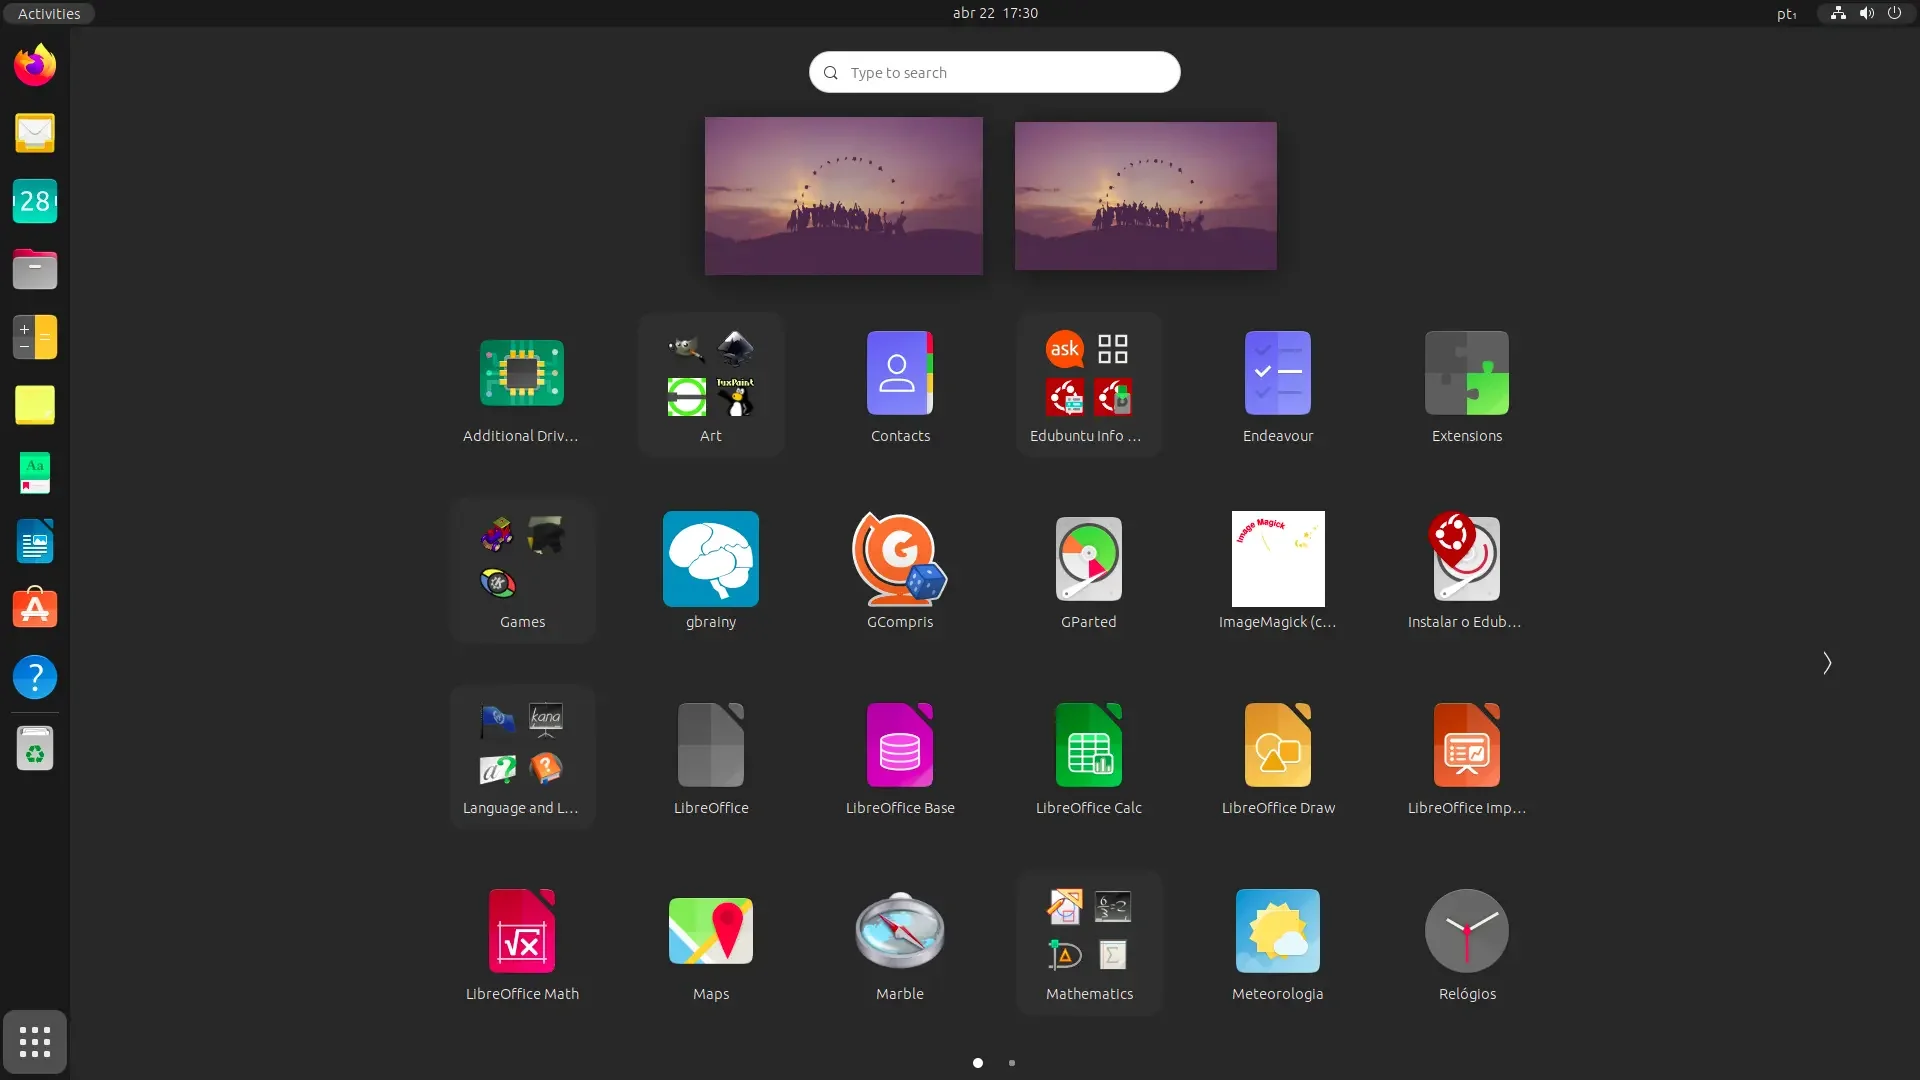Open LibreOffice Draw
Screen dimensions: 1920x1080
(1277, 758)
